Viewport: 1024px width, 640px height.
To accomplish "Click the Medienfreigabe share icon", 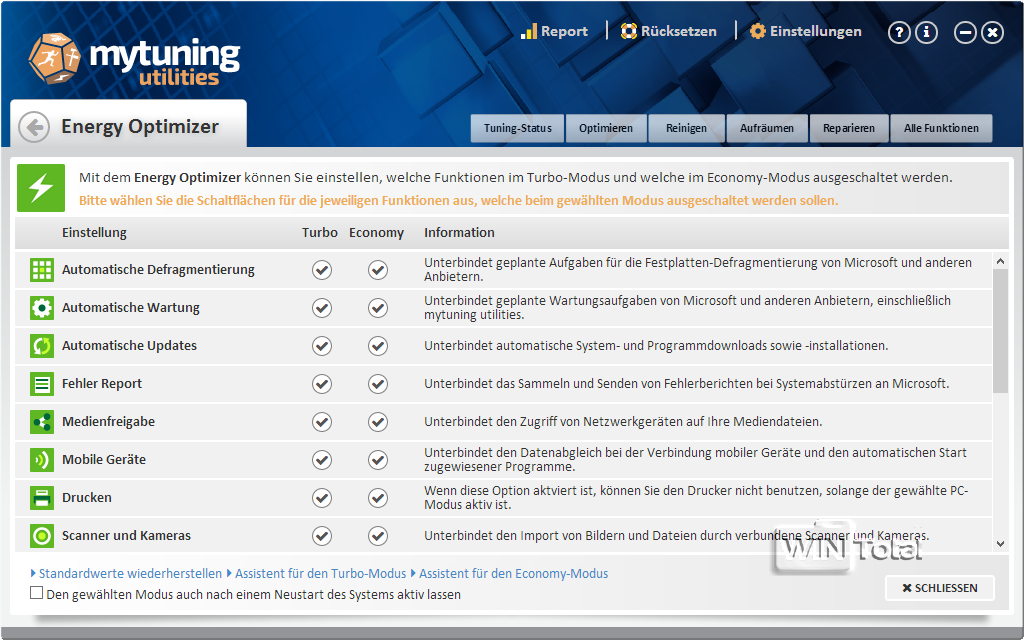I will coord(42,422).
